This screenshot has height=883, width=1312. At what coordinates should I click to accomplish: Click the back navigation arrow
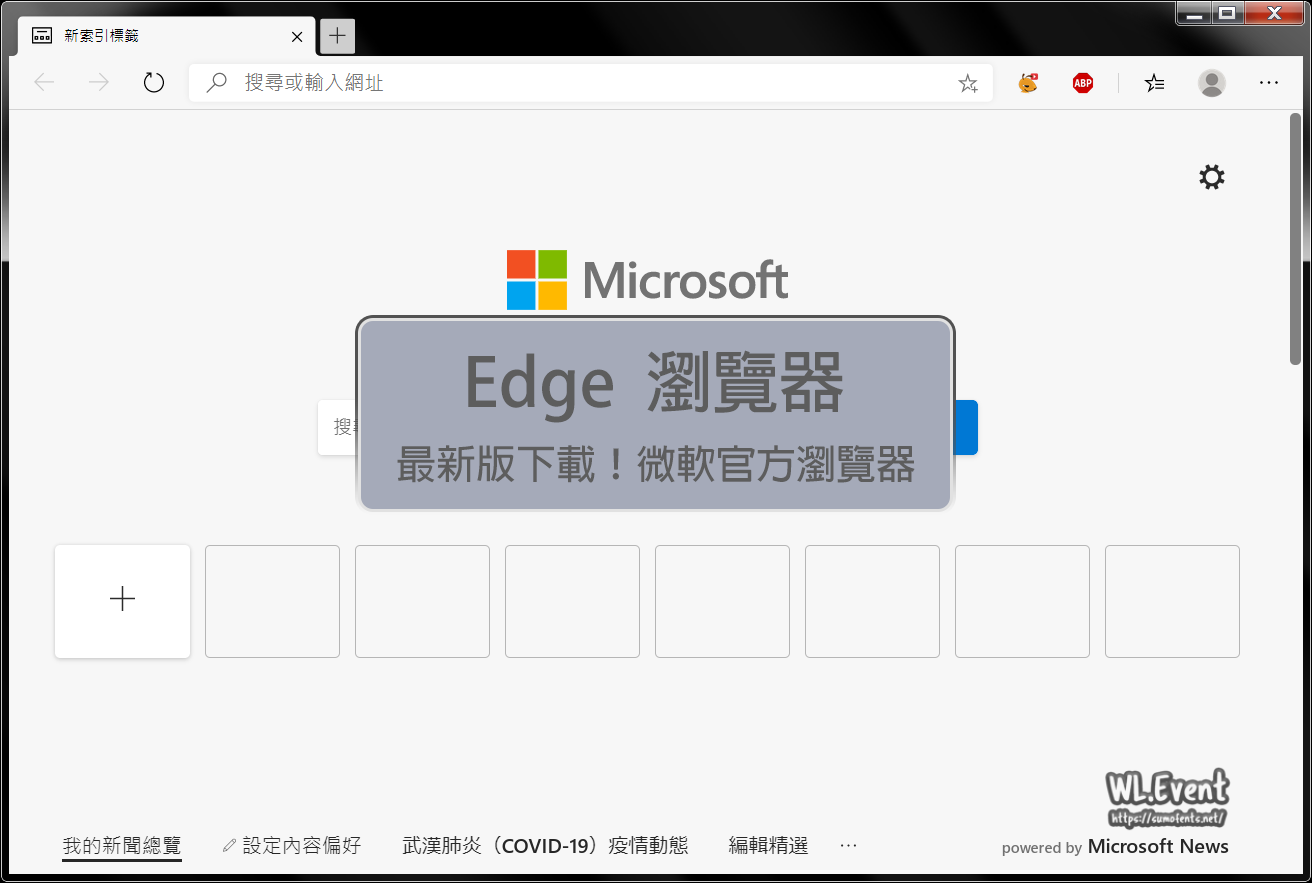tap(44, 83)
